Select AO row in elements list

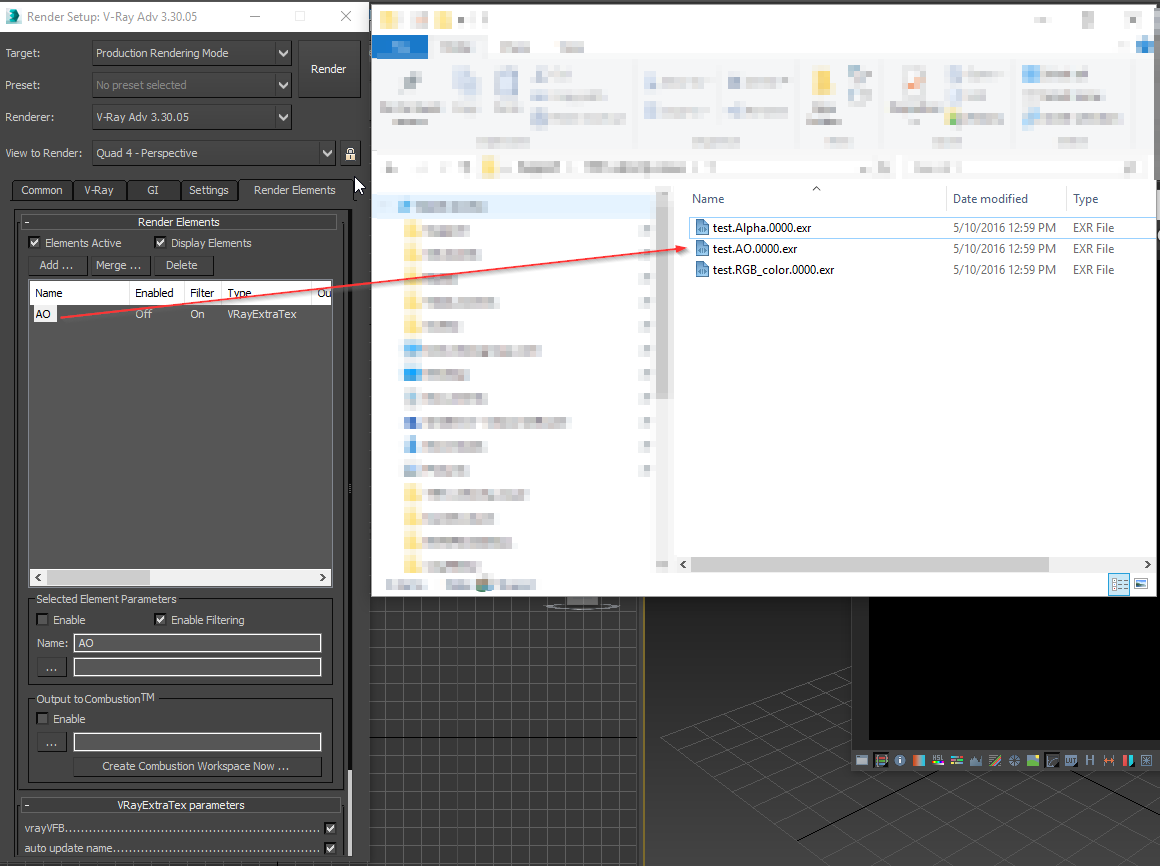tap(180, 314)
